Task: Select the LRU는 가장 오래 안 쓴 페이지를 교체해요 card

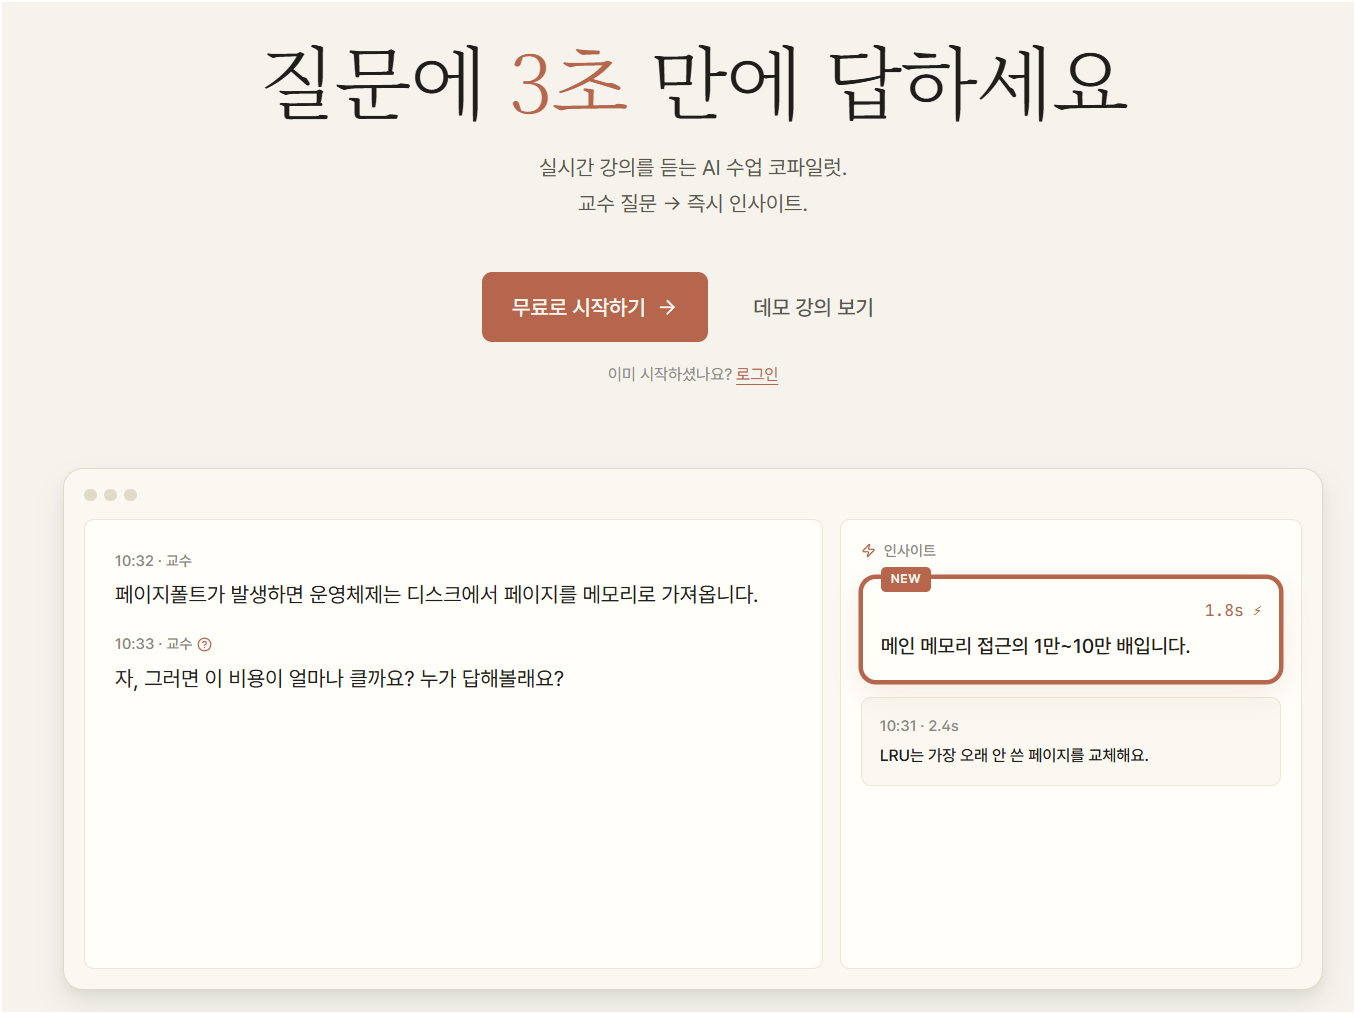Action: [x=1070, y=741]
